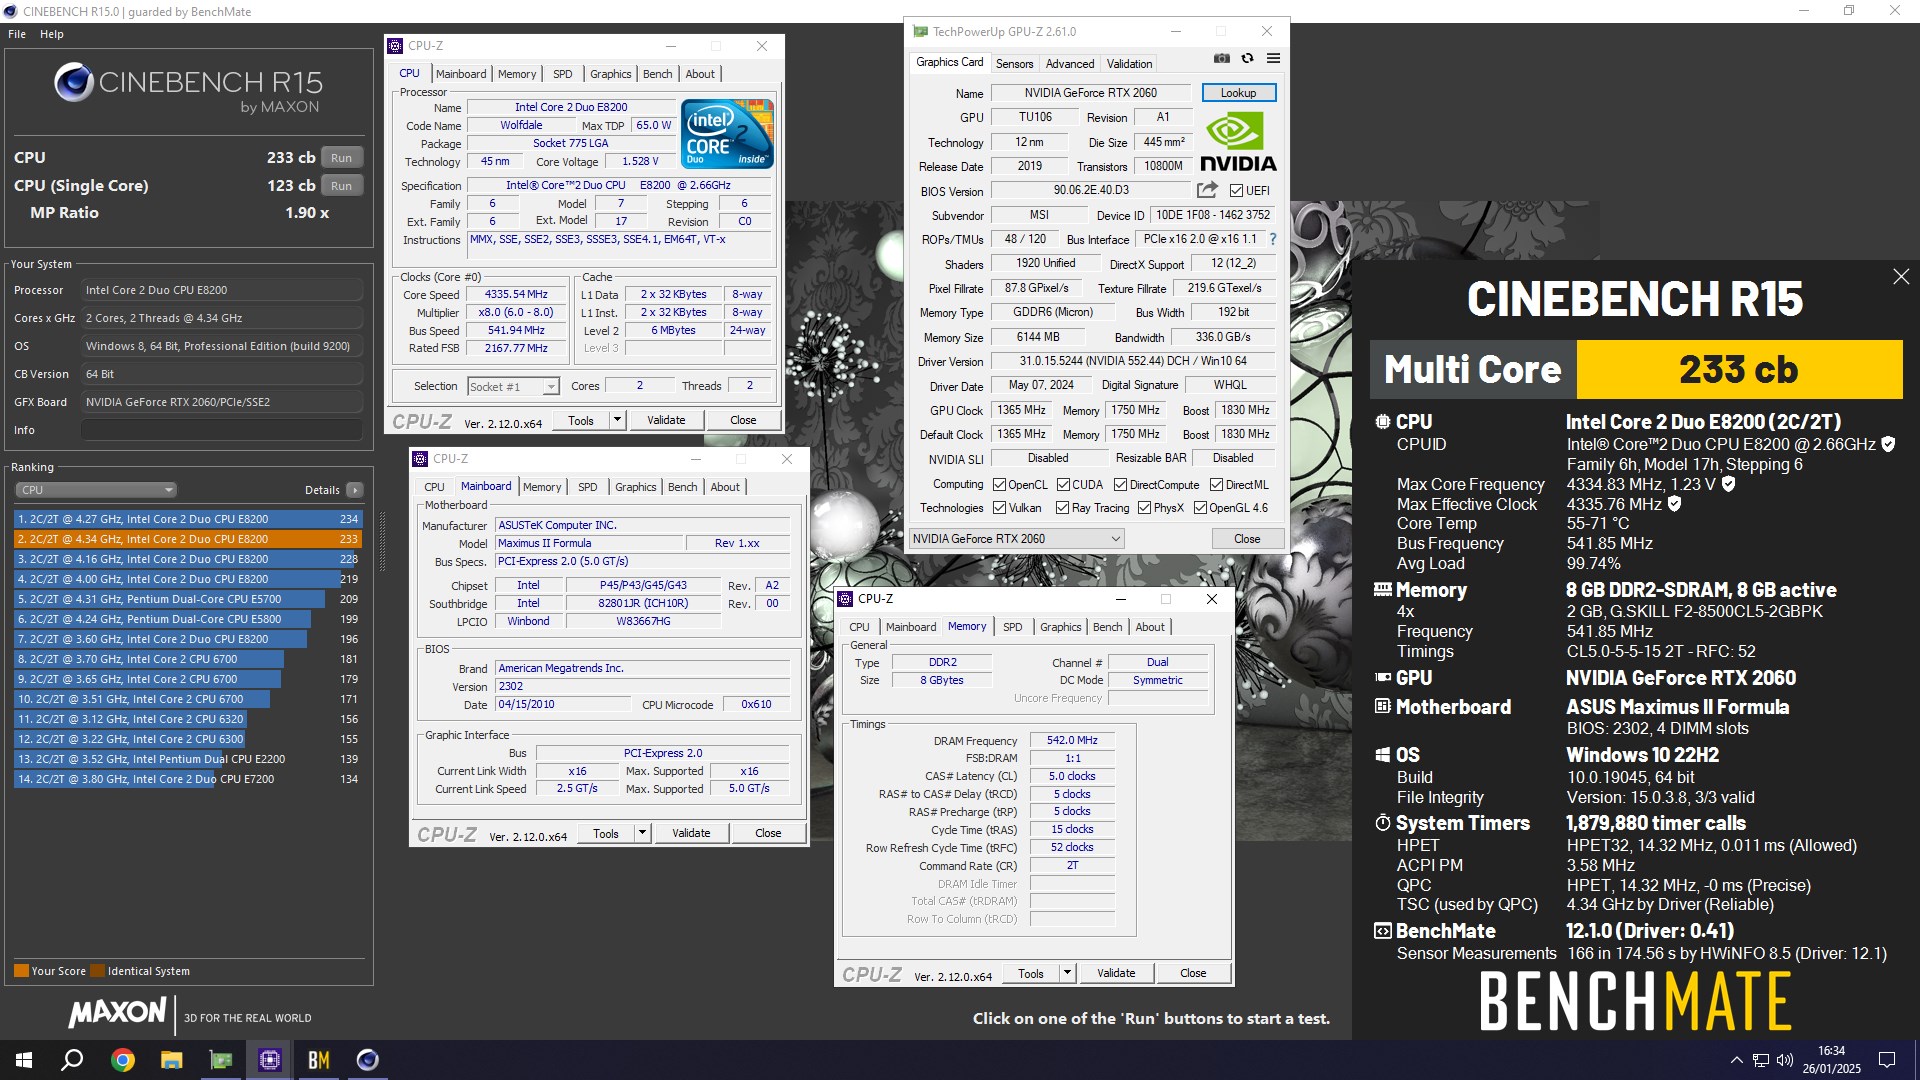The height and width of the screenshot is (1080, 1920).
Task: Click Tools button in Mainboard CPU-Z window
Action: click(x=606, y=833)
